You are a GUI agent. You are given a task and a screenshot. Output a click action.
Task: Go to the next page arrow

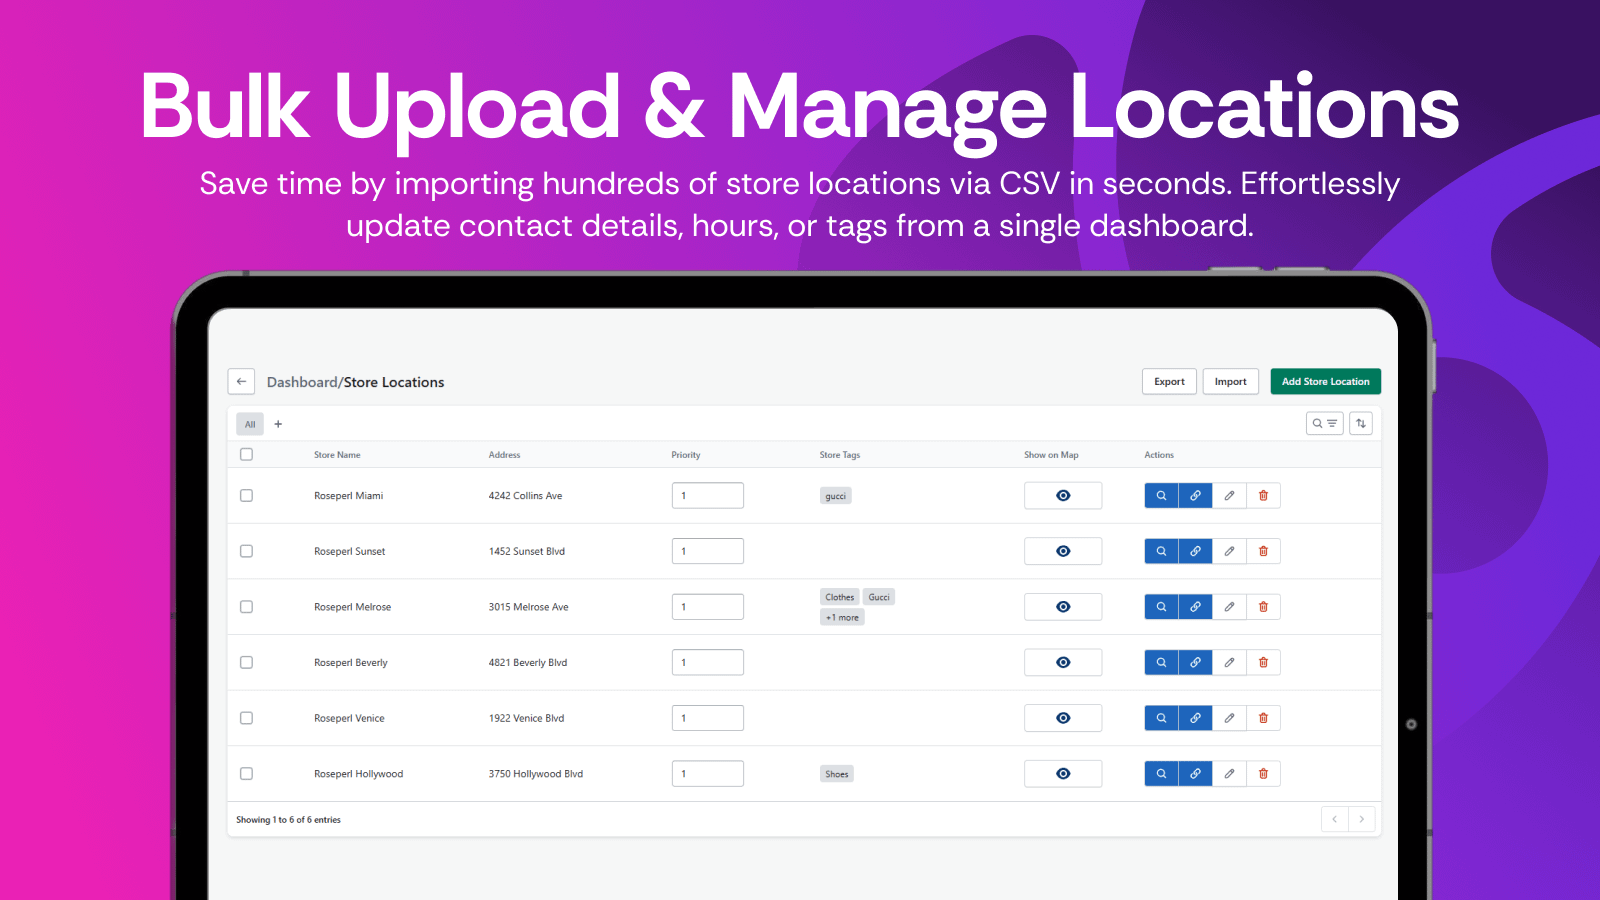click(x=1361, y=820)
